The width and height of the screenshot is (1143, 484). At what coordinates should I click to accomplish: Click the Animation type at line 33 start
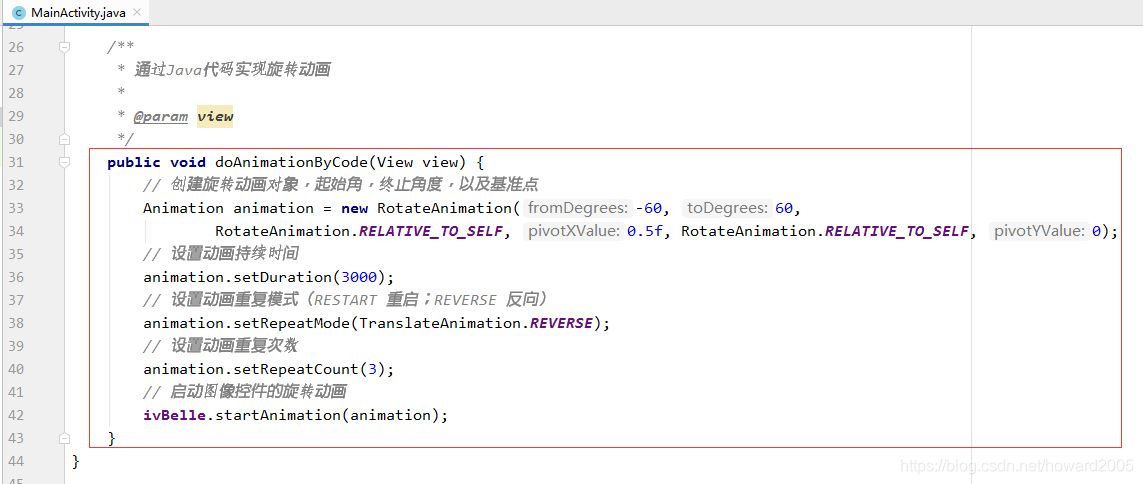(183, 208)
